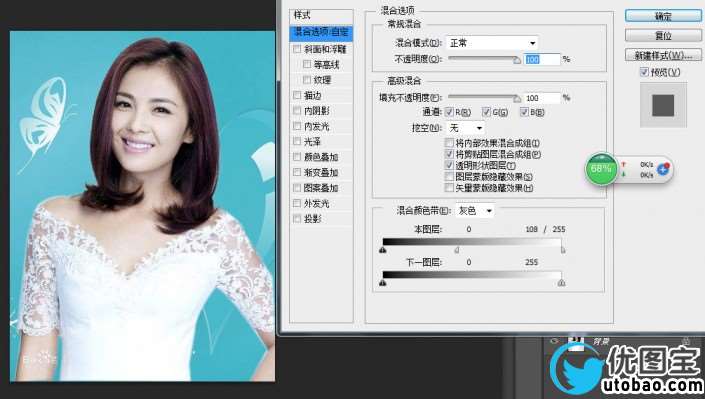Click the blue plus icon on speed widget
This screenshot has height=399, width=705.
(663, 170)
